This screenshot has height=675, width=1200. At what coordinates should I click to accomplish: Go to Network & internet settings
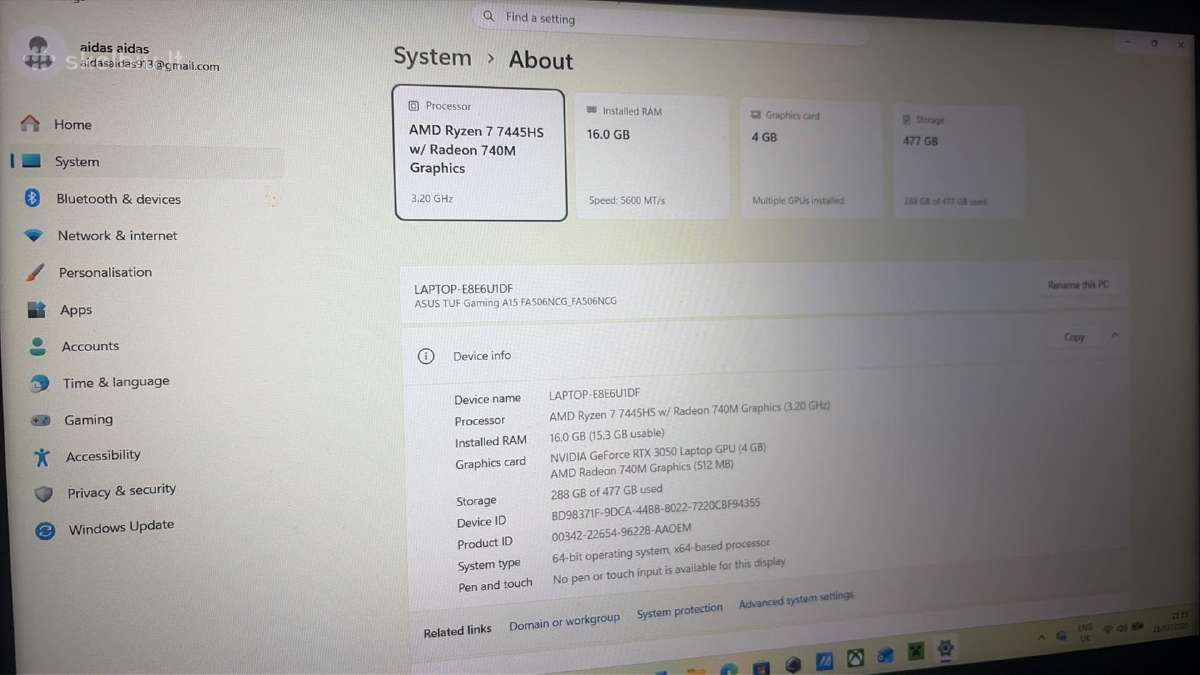[117, 236]
